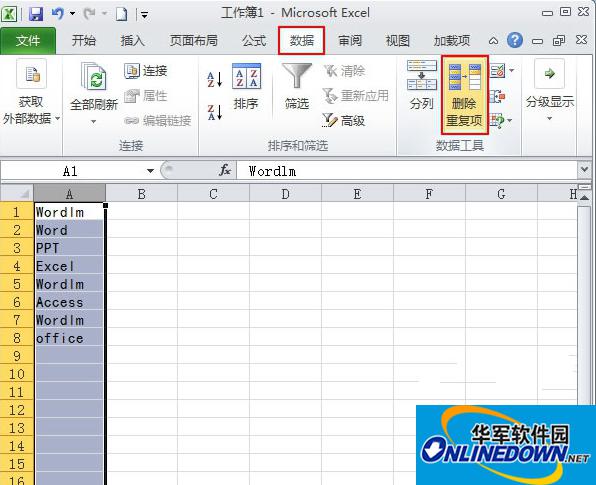
Task: Click cell A5 containing Wordlm
Action: pos(69,284)
